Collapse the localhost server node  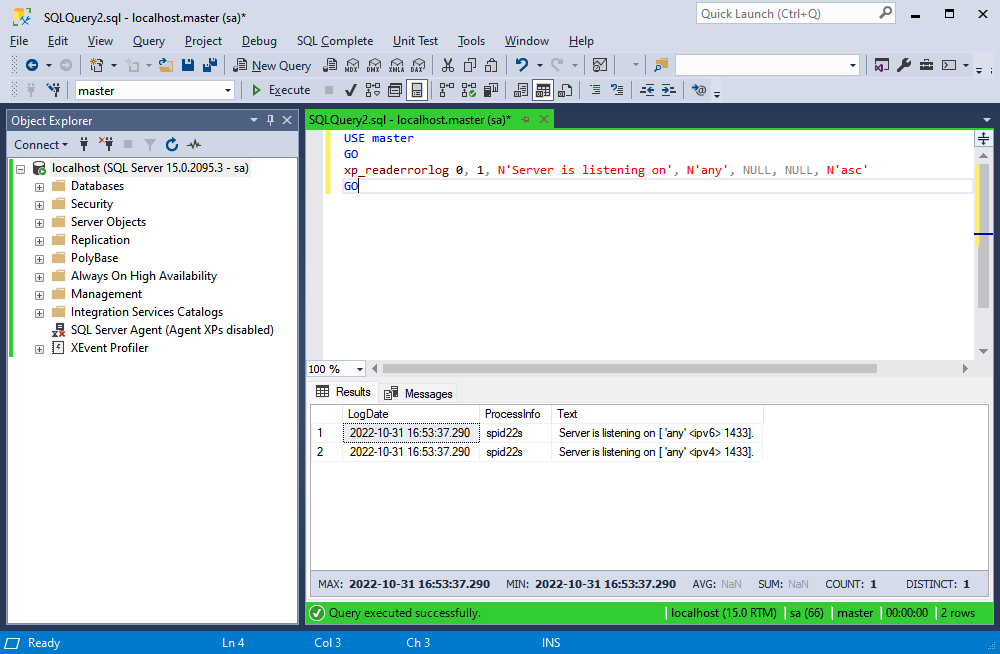click(x=21, y=169)
